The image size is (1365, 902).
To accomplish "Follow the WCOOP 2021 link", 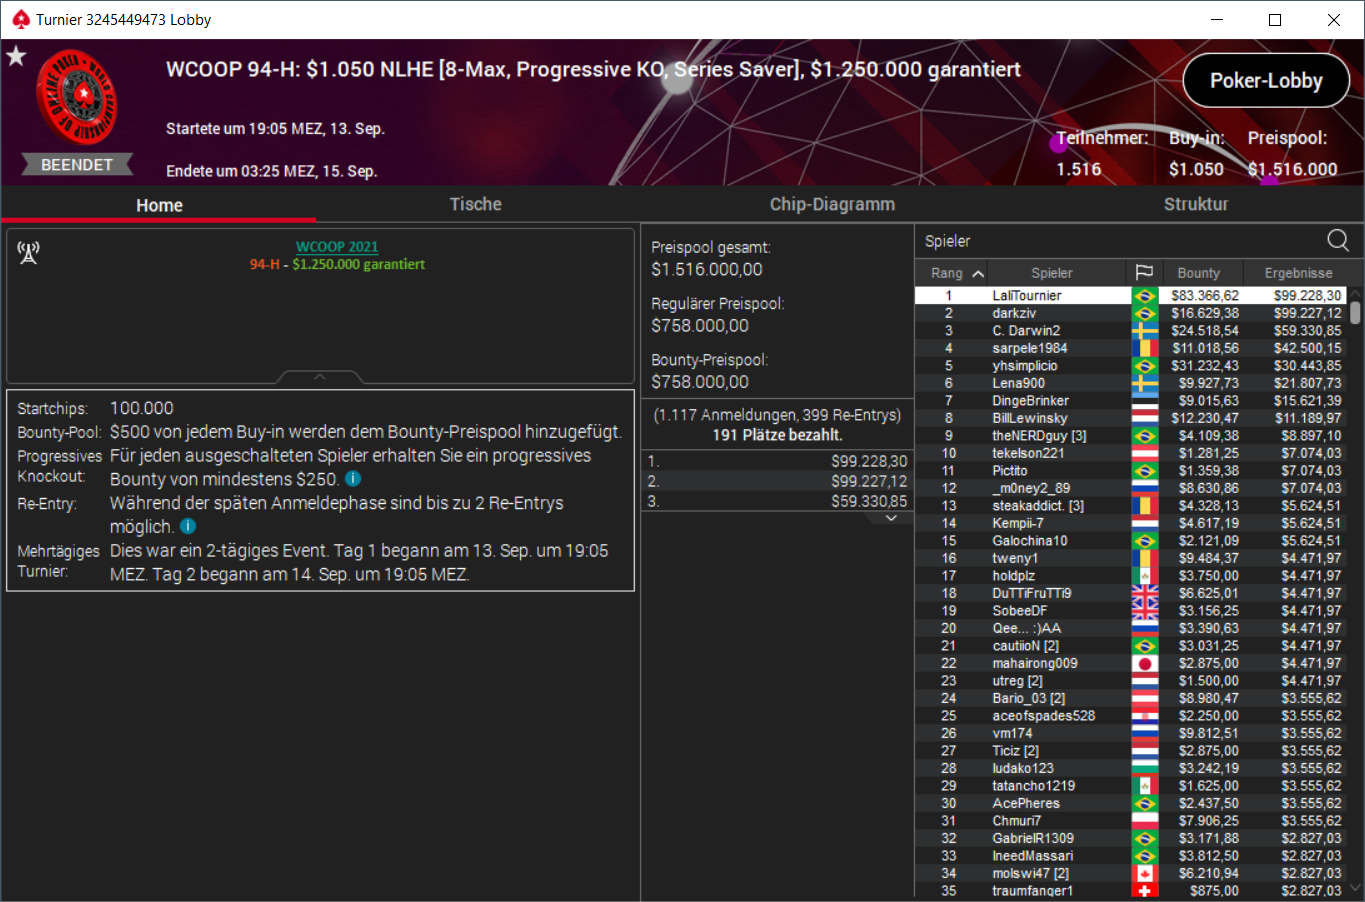I will (337, 247).
